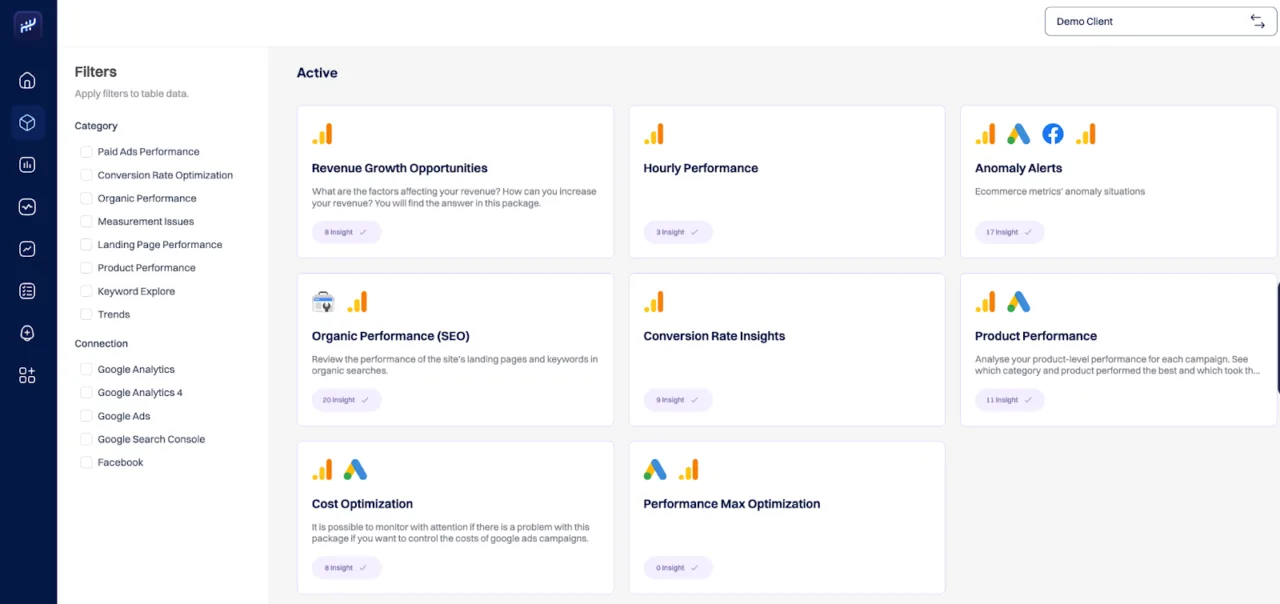The width and height of the screenshot is (1280, 604).
Task: Tick the Google Analytics 4 connection checkbox
Action: point(87,393)
